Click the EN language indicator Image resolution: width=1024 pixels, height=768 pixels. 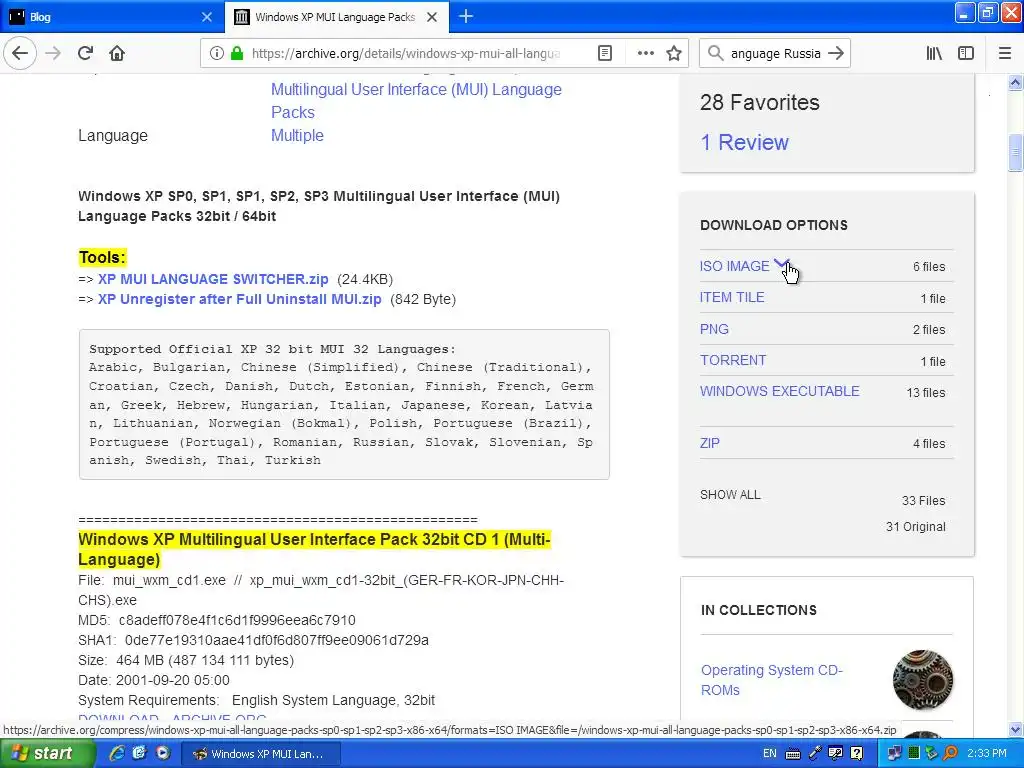tap(770, 754)
